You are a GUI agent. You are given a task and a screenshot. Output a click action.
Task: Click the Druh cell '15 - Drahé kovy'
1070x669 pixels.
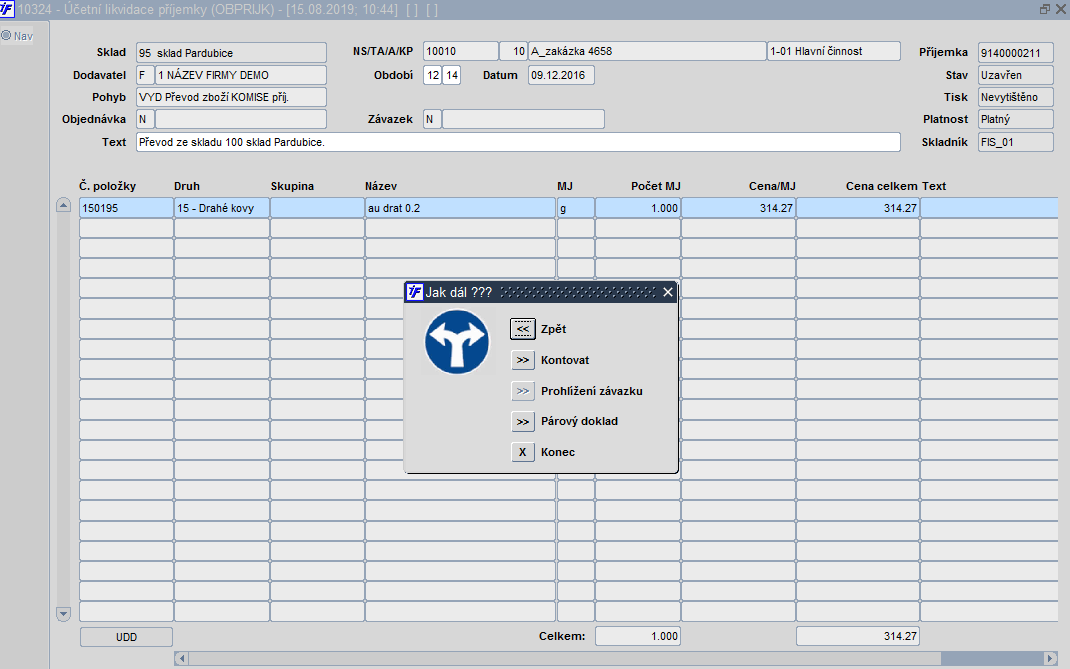222,208
